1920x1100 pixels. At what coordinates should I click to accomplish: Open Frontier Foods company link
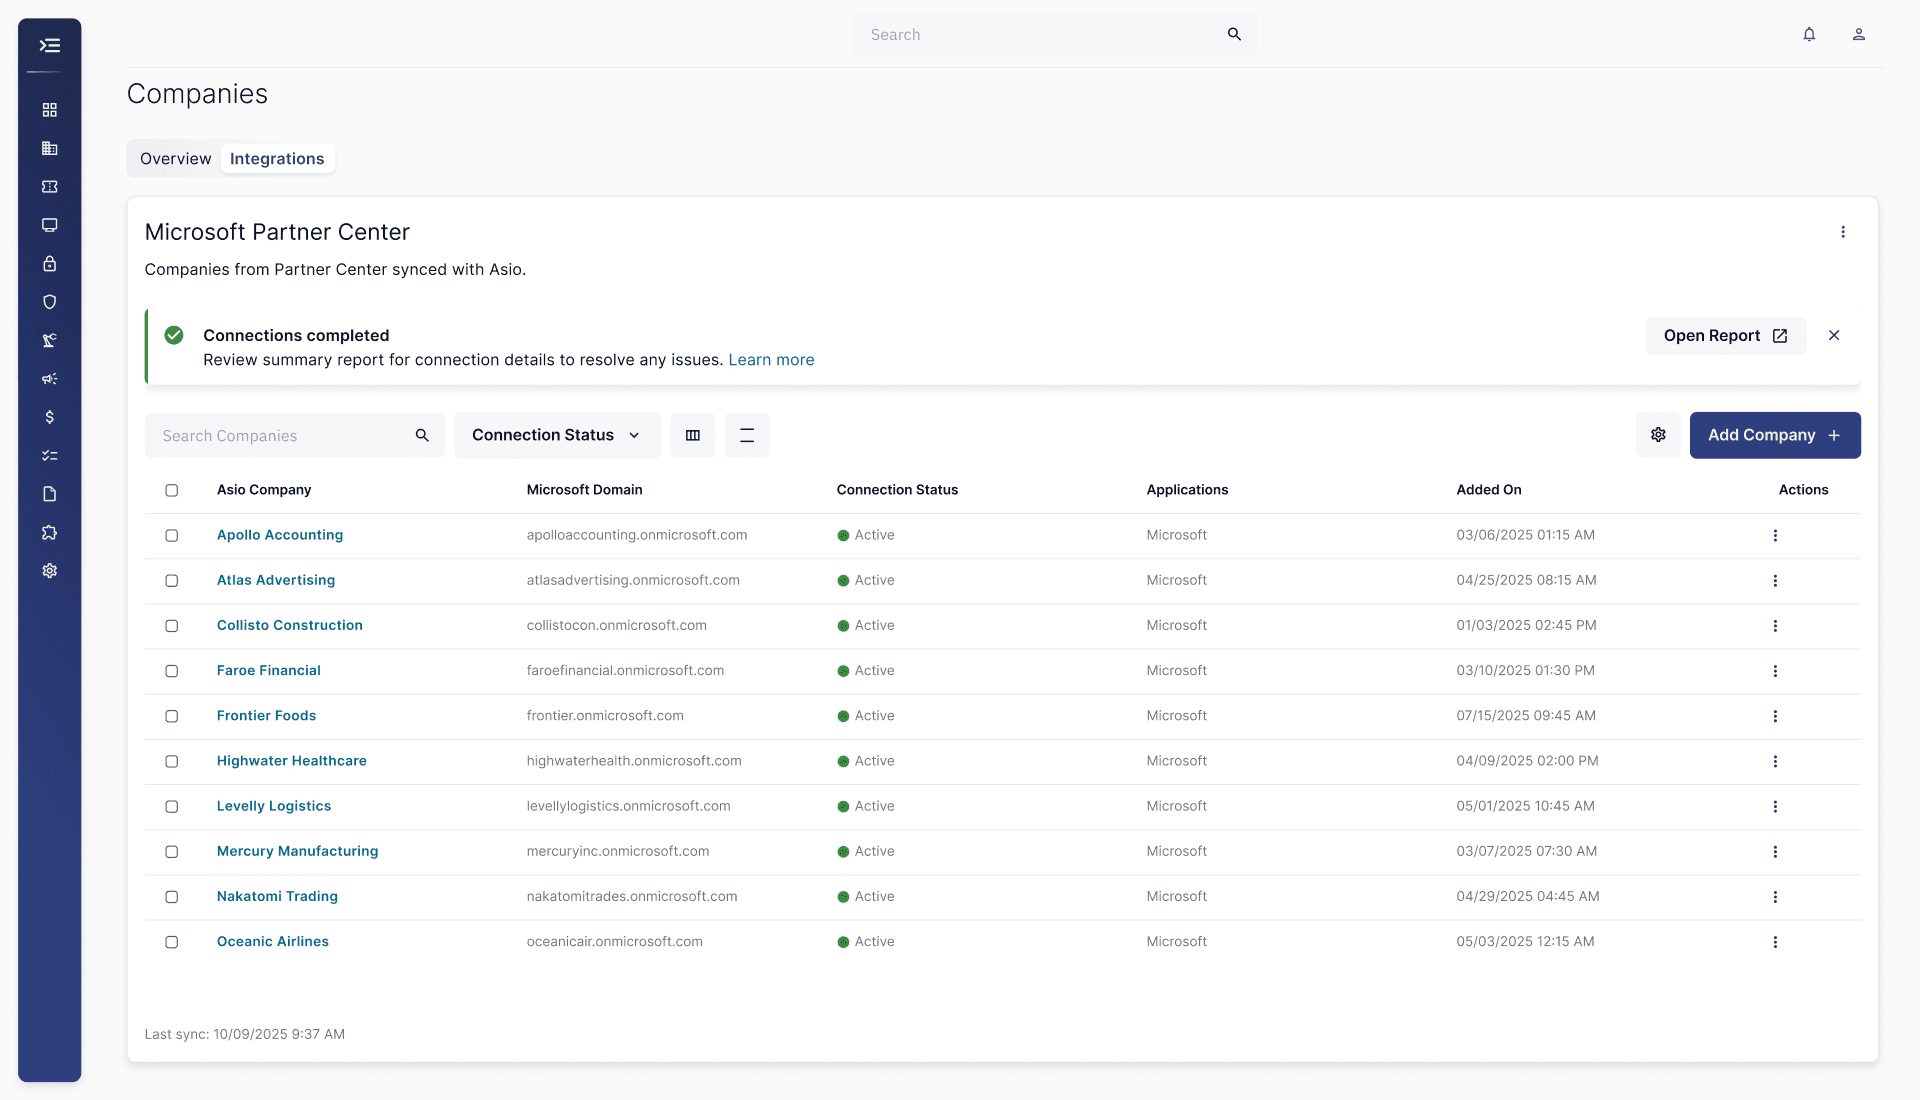[266, 716]
